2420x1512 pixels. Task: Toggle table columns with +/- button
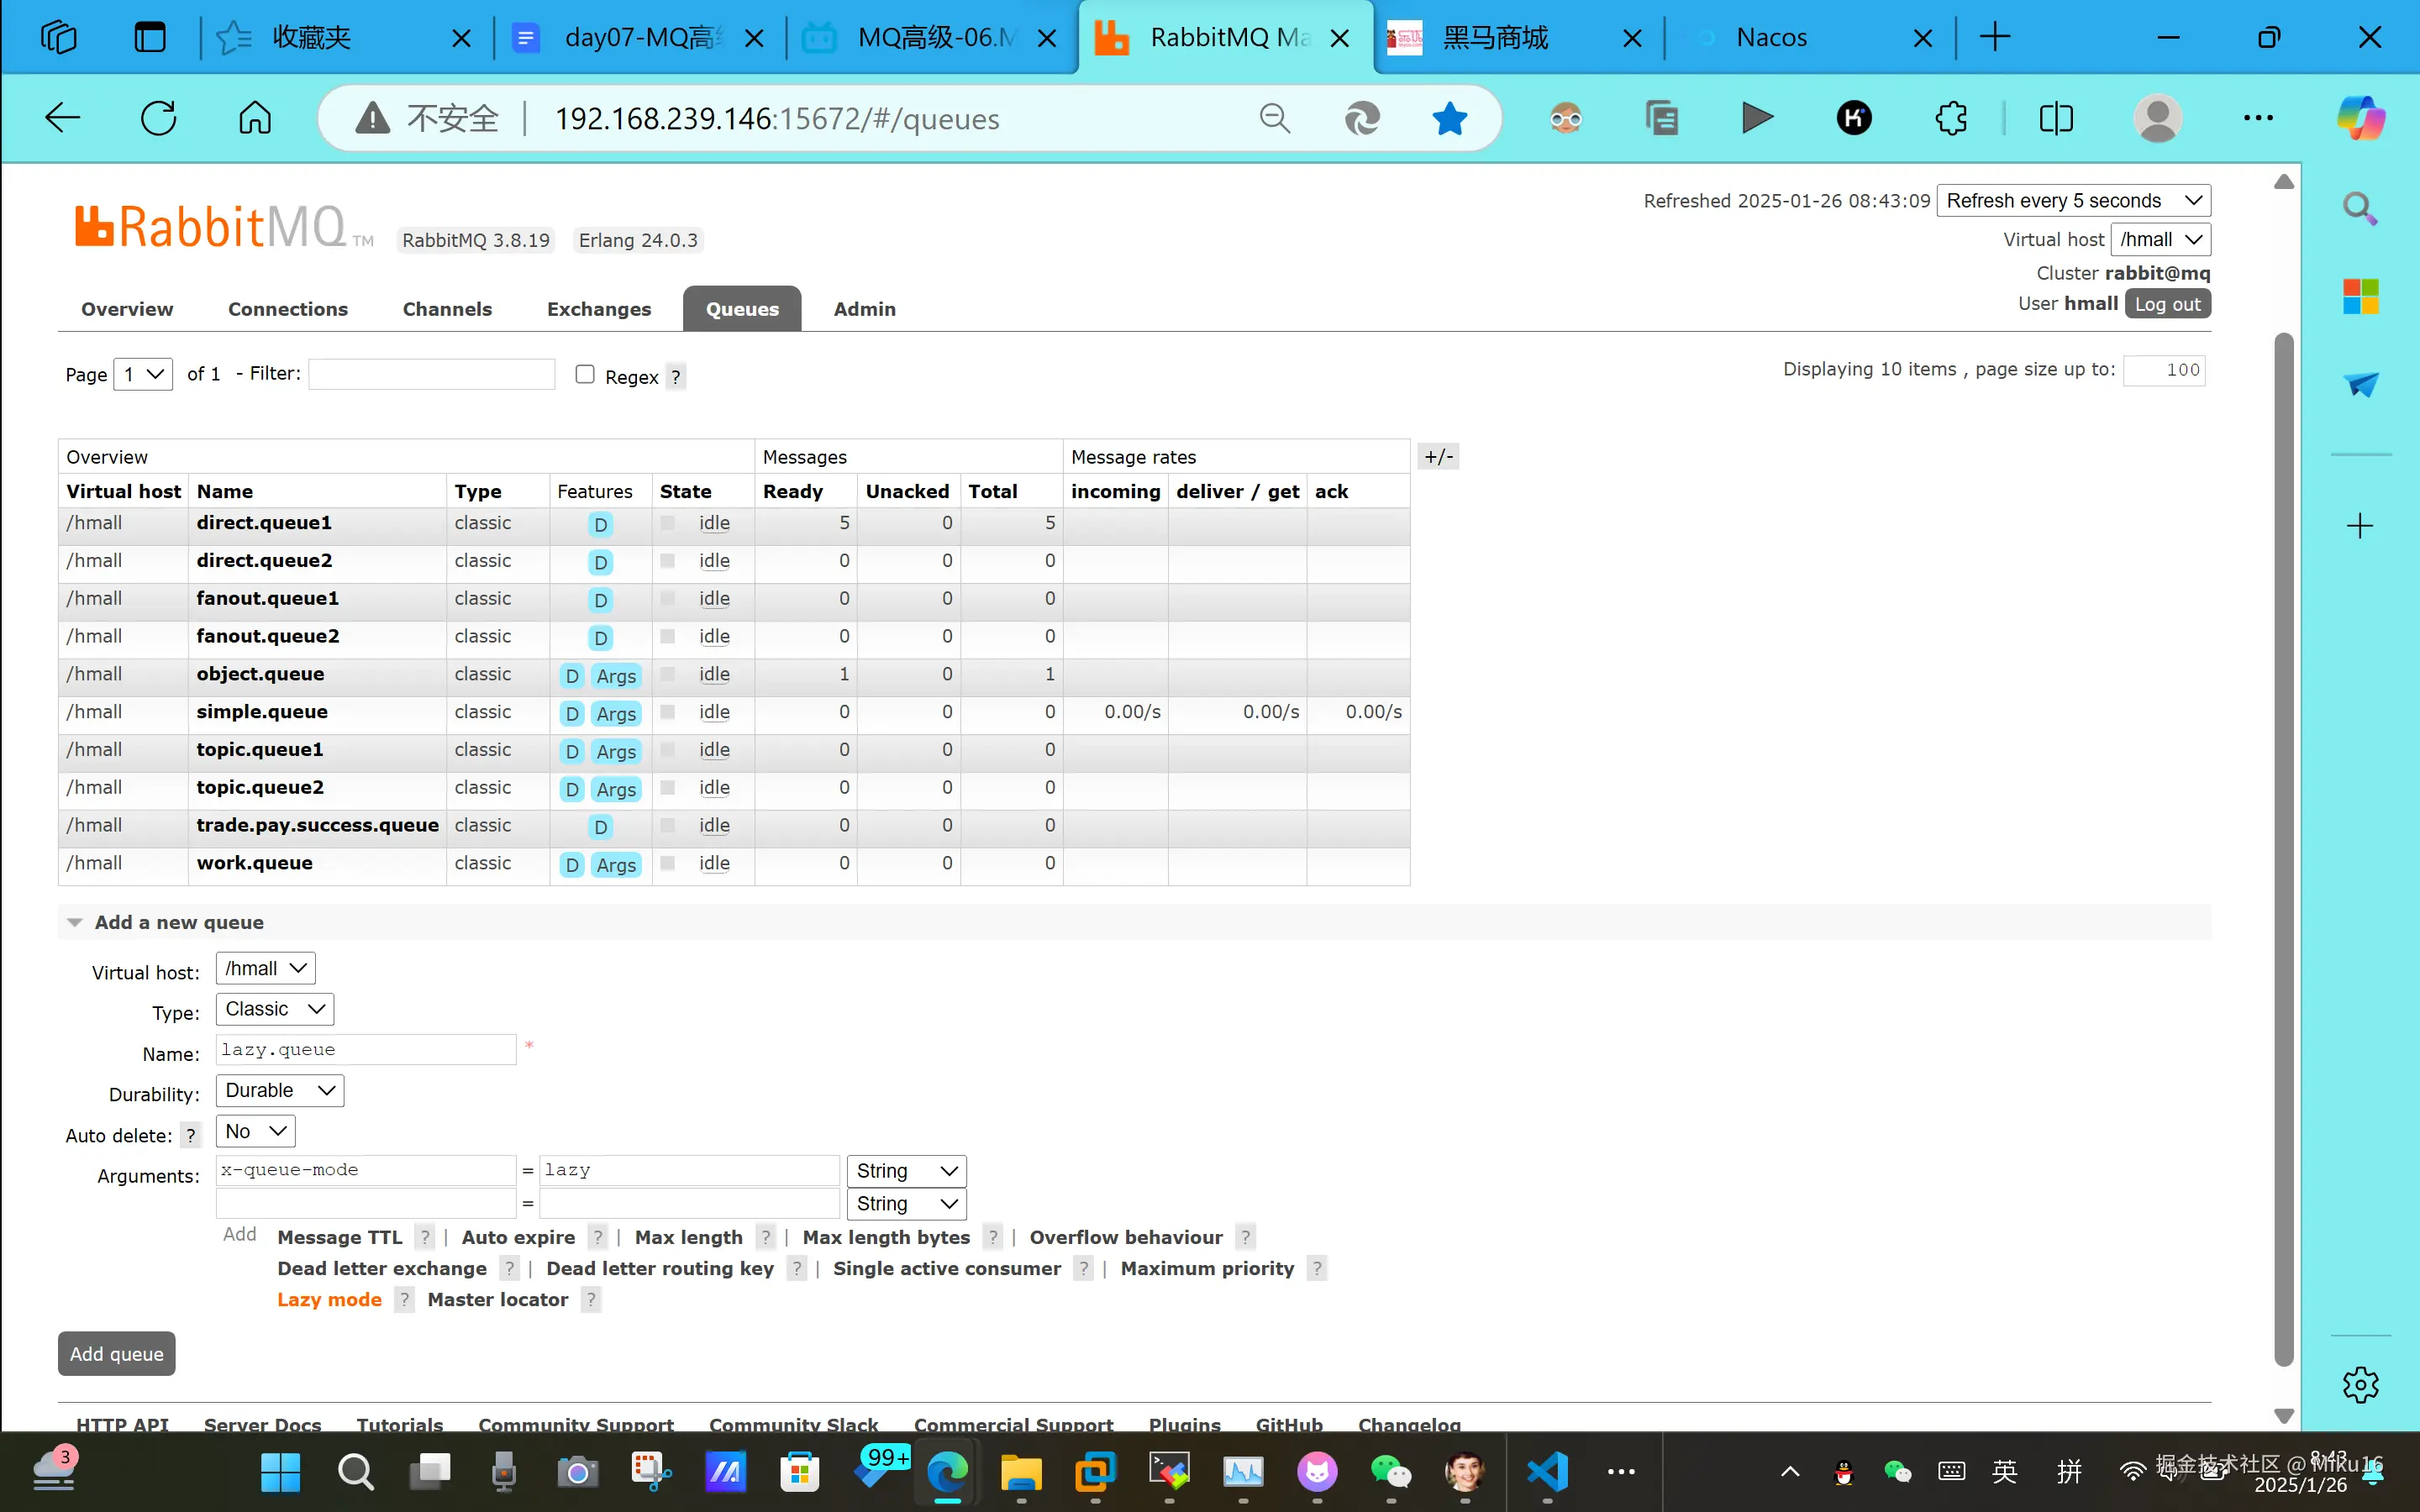click(1438, 457)
